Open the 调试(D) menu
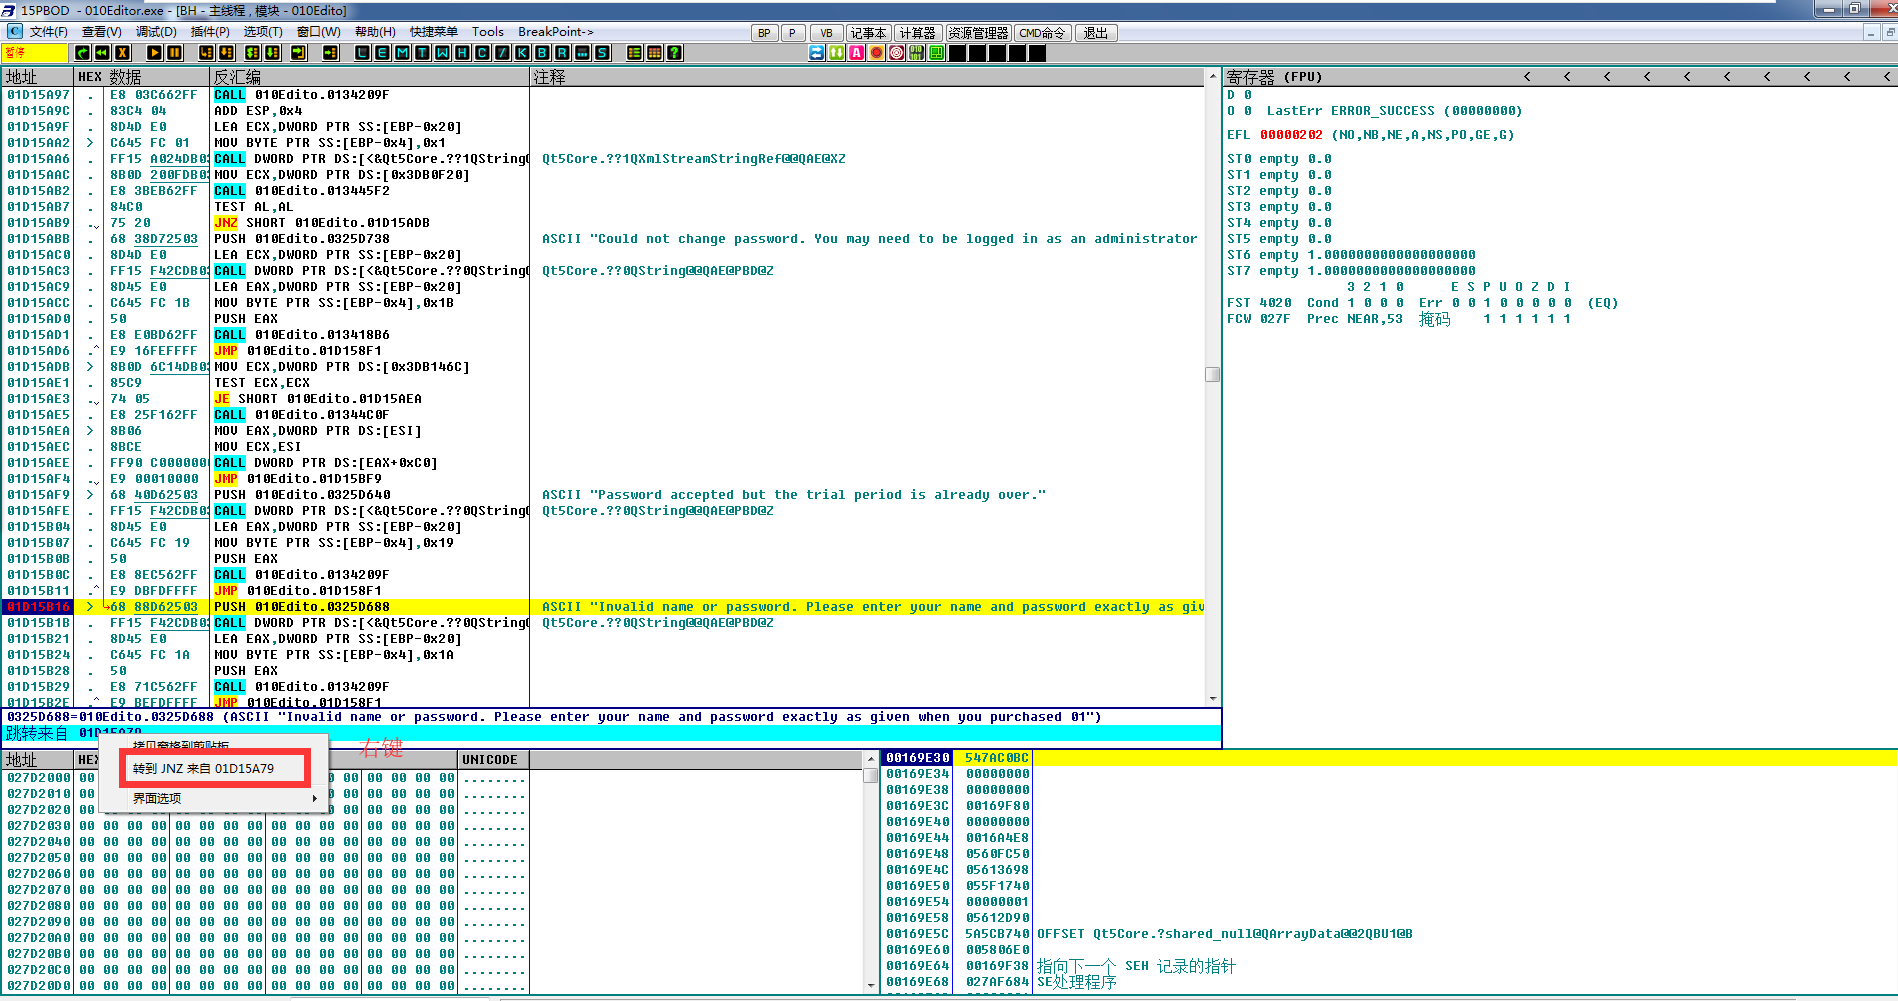Screen dimensions: 1898x1001 pyautogui.click(x=156, y=32)
